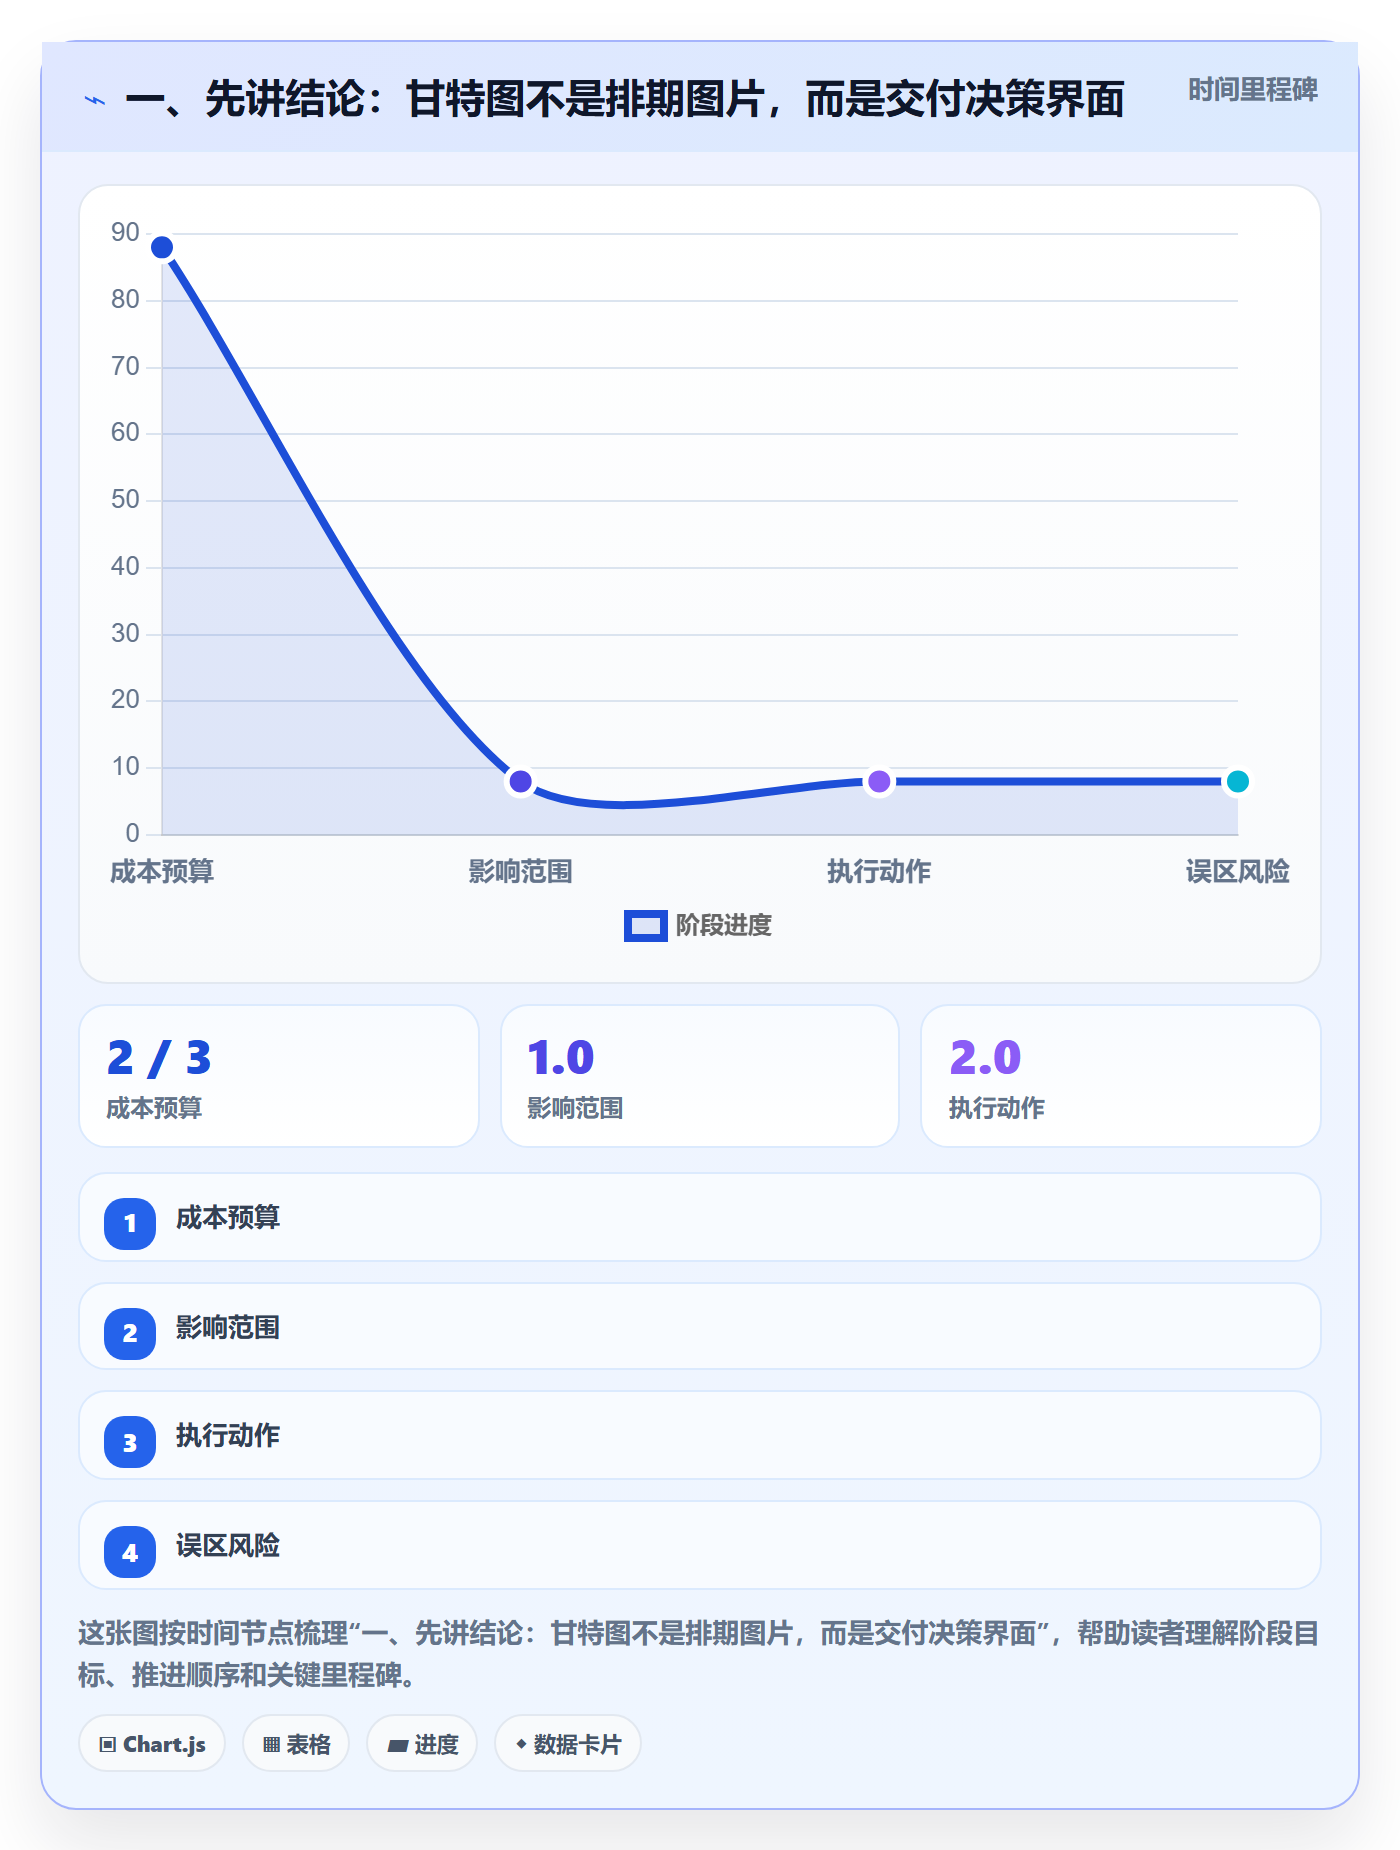Click numbered badge 4 in the list

point(130,1553)
